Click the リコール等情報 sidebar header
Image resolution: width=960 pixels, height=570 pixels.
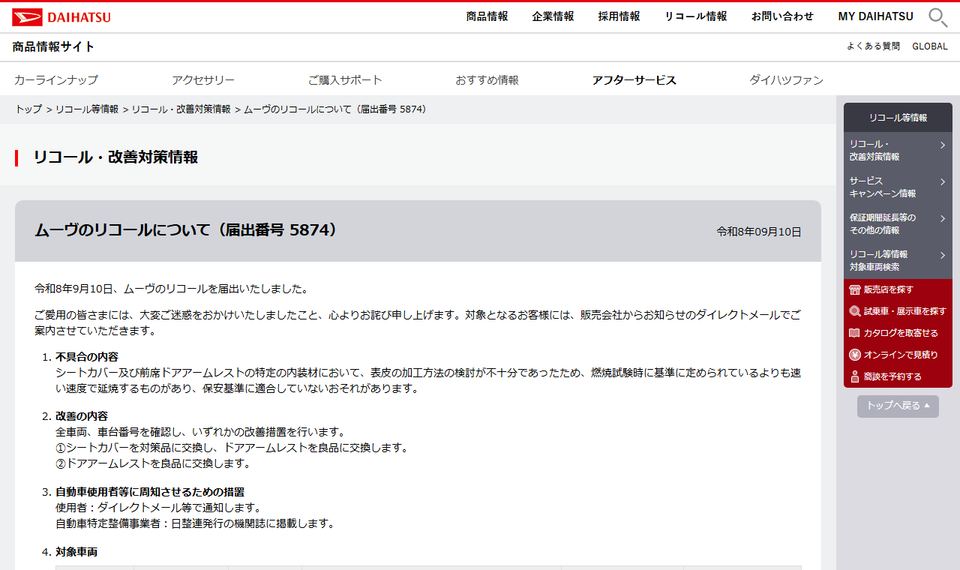click(x=898, y=118)
